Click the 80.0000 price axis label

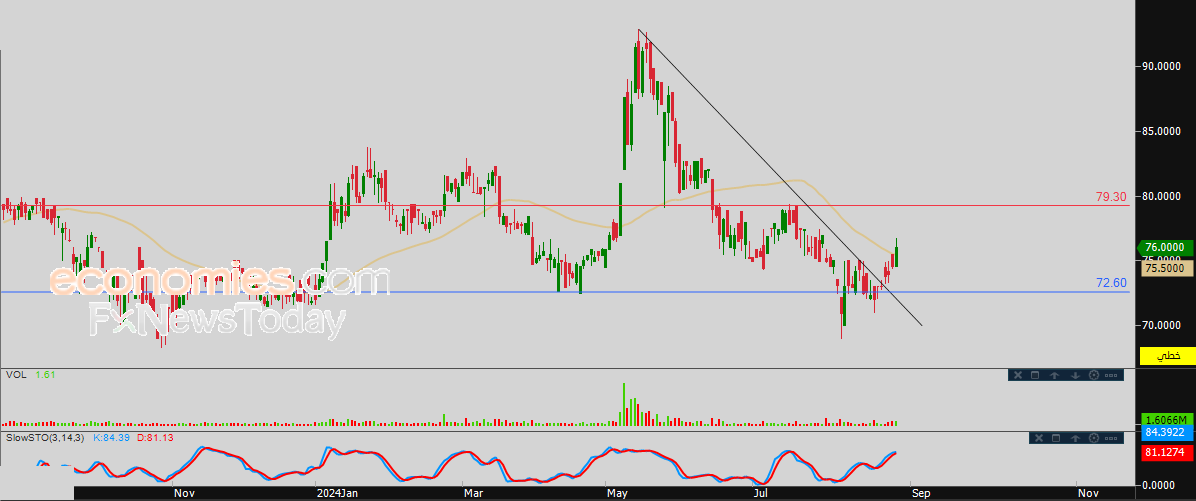[1162, 196]
